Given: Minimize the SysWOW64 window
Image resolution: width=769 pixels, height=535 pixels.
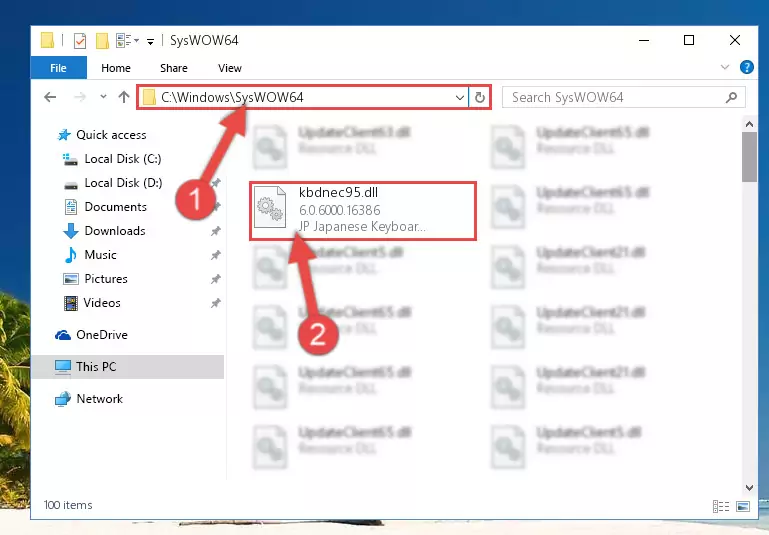Looking at the screenshot, I should pos(644,40).
